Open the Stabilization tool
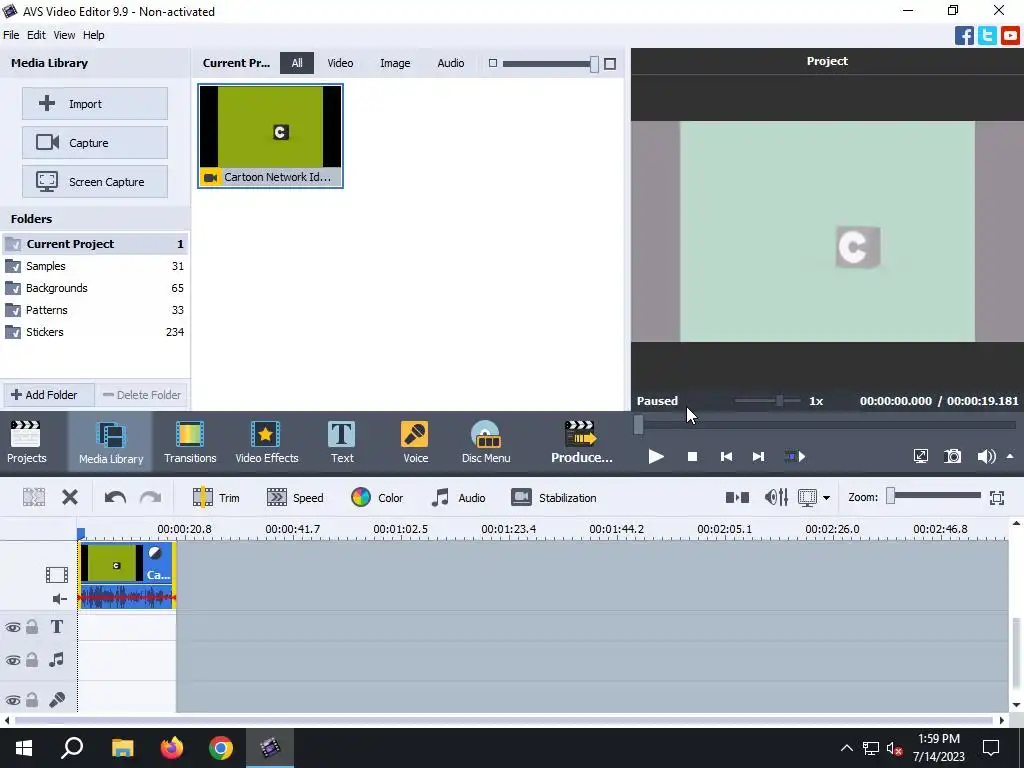Viewport: 1024px width, 768px height. pos(554,498)
